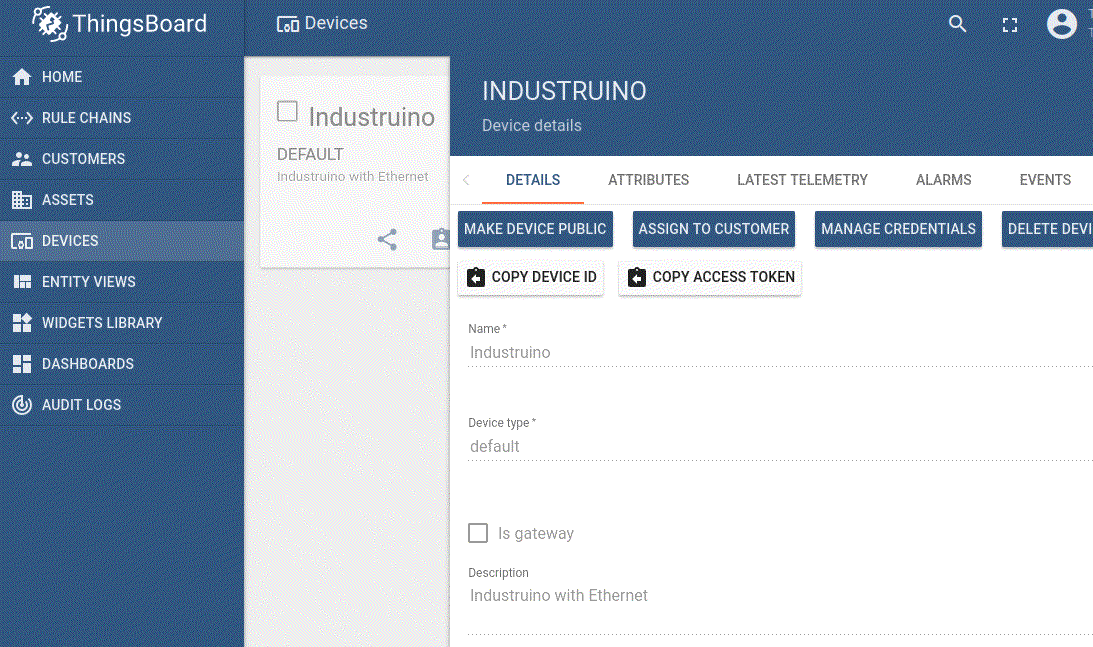Screen dimensions: 1093x647
Task: Click Manage Credentials button
Action: [x=897, y=229]
